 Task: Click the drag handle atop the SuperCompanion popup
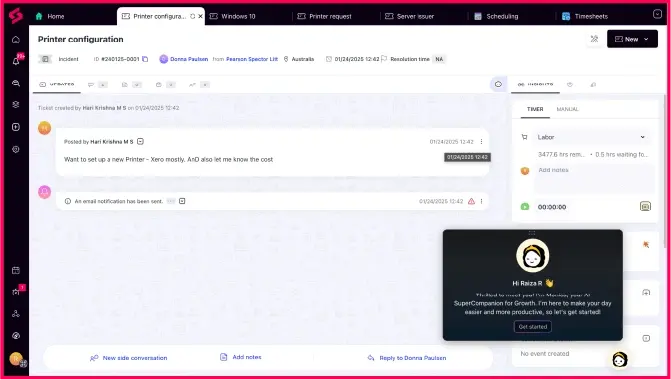coord(532,233)
